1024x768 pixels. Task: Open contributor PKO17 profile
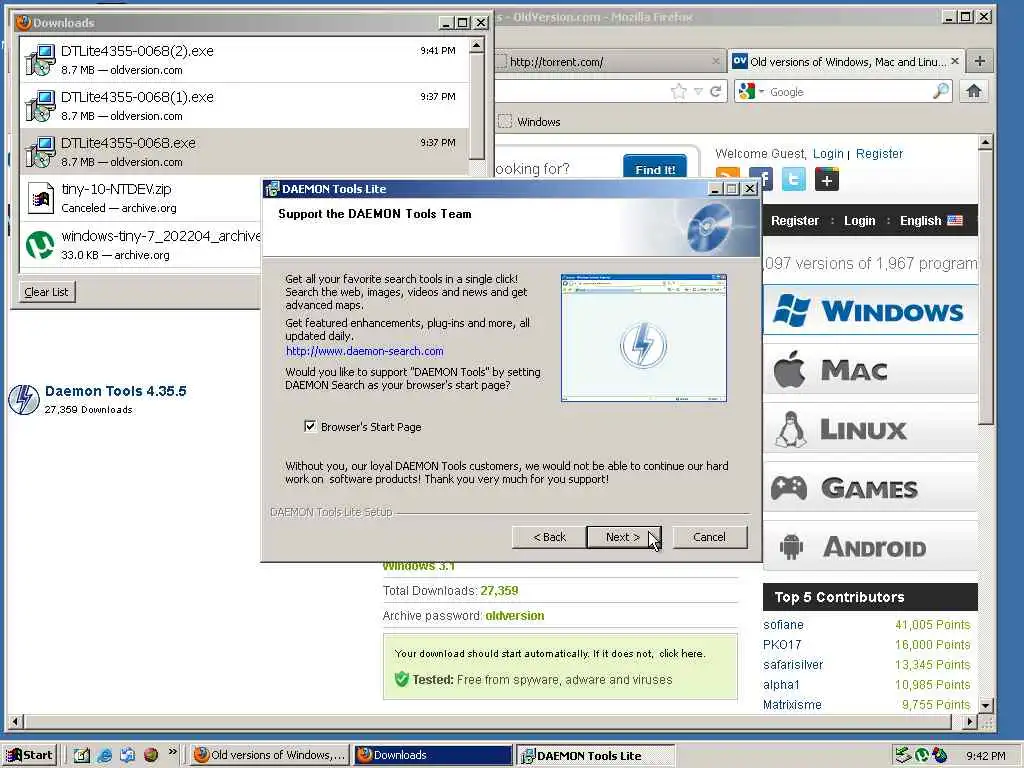coord(782,645)
